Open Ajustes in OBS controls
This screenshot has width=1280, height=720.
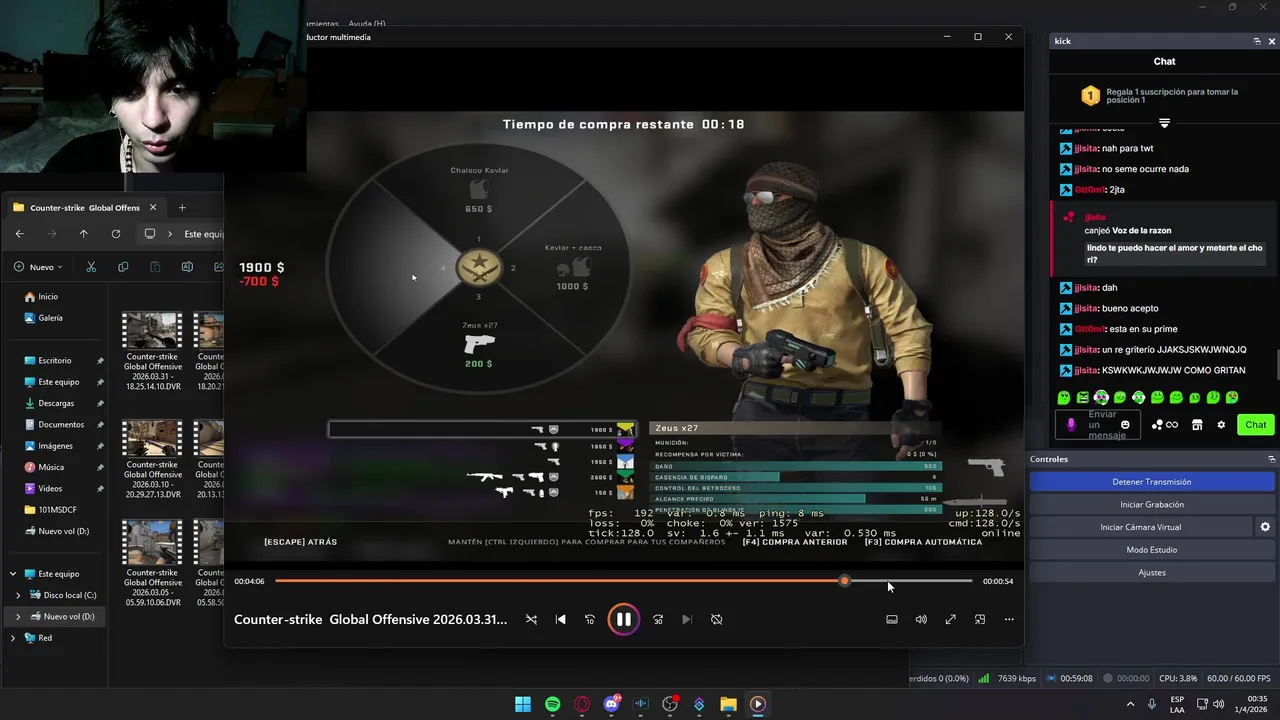[1151, 573]
